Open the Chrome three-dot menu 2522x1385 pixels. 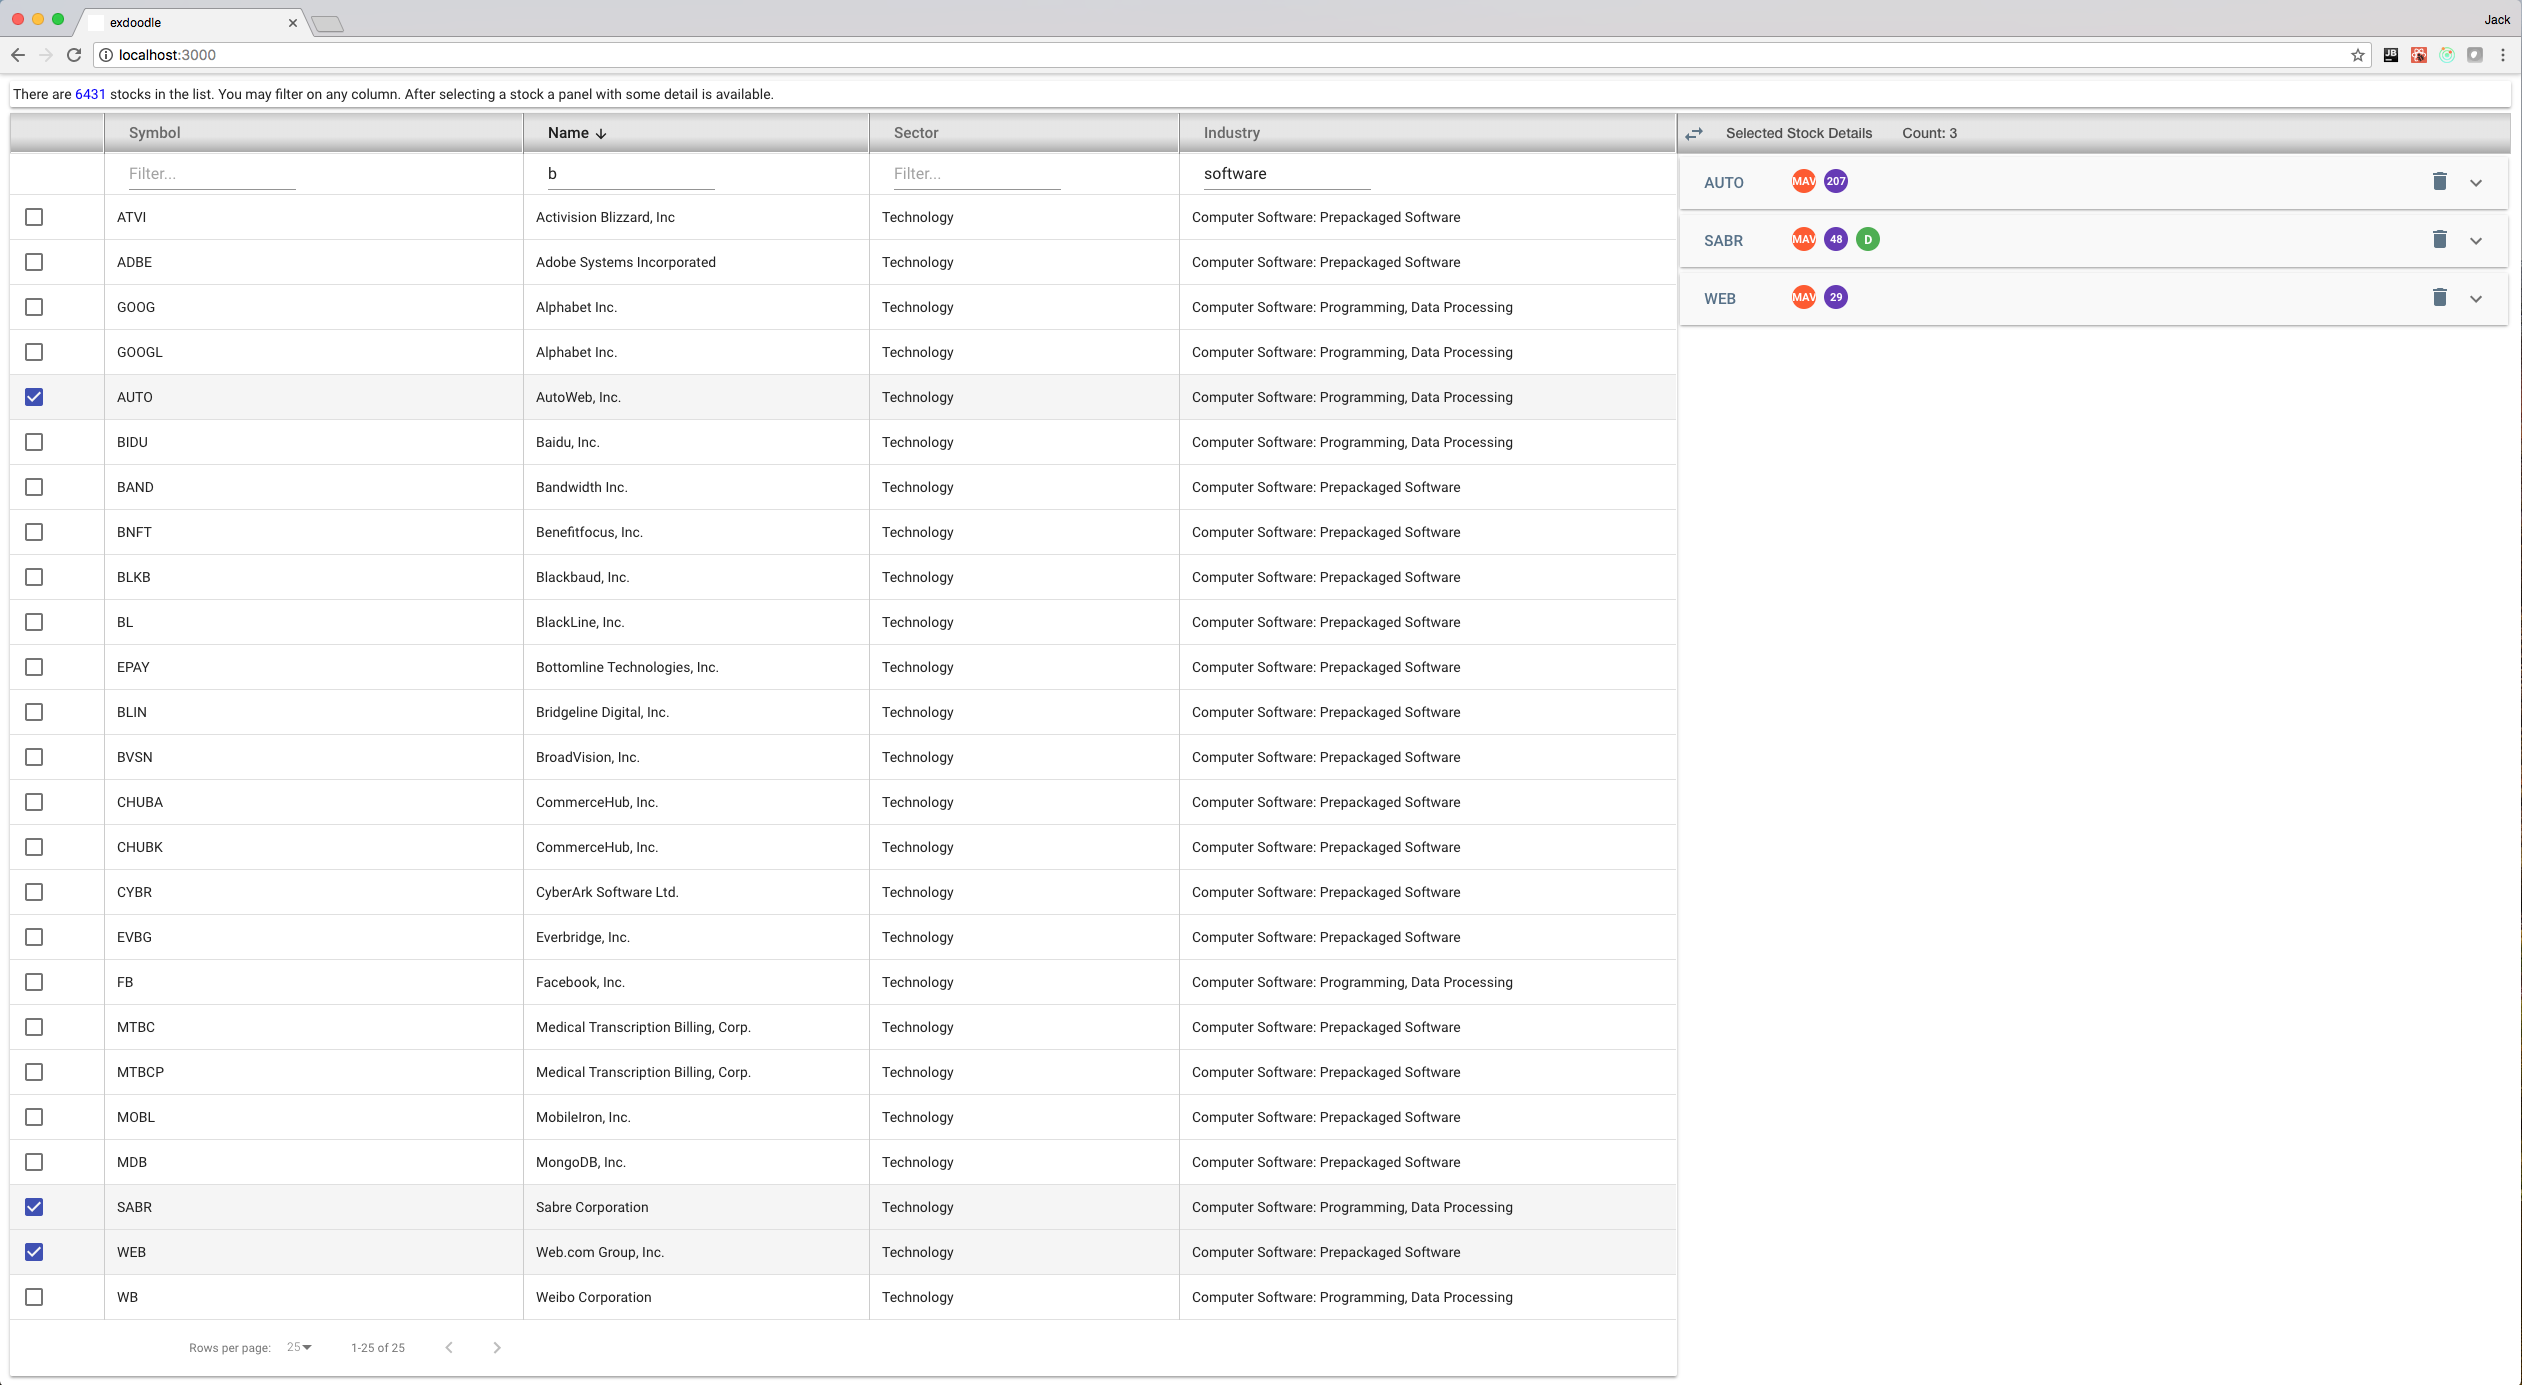coord(2503,55)
